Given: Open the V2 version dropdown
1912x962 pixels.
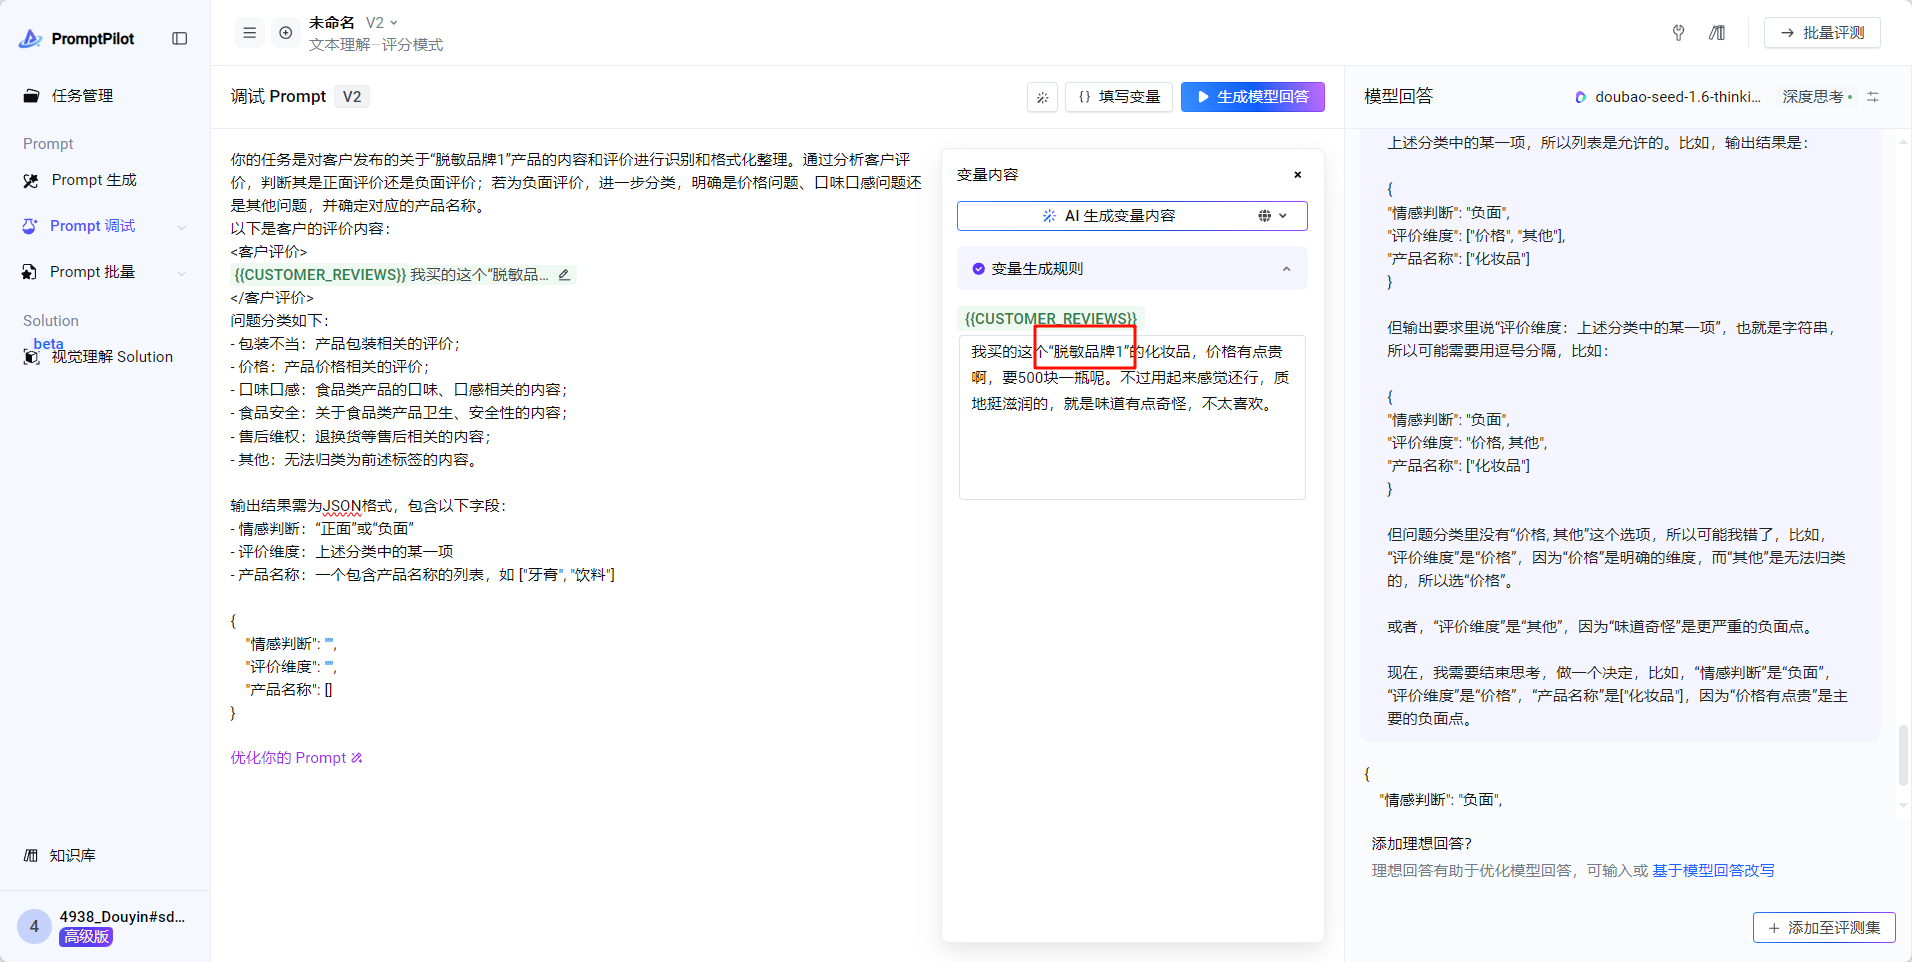Looking at the screenshot, I should pyautogui.click(x=382, y=22).
